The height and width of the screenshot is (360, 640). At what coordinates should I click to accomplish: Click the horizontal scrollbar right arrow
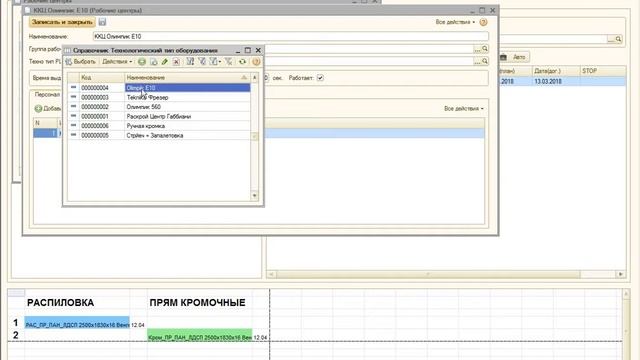(621, 274)
